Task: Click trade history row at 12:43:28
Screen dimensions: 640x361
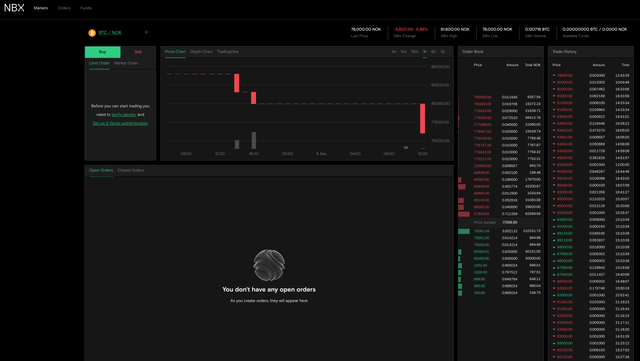Action: (591, 76)
